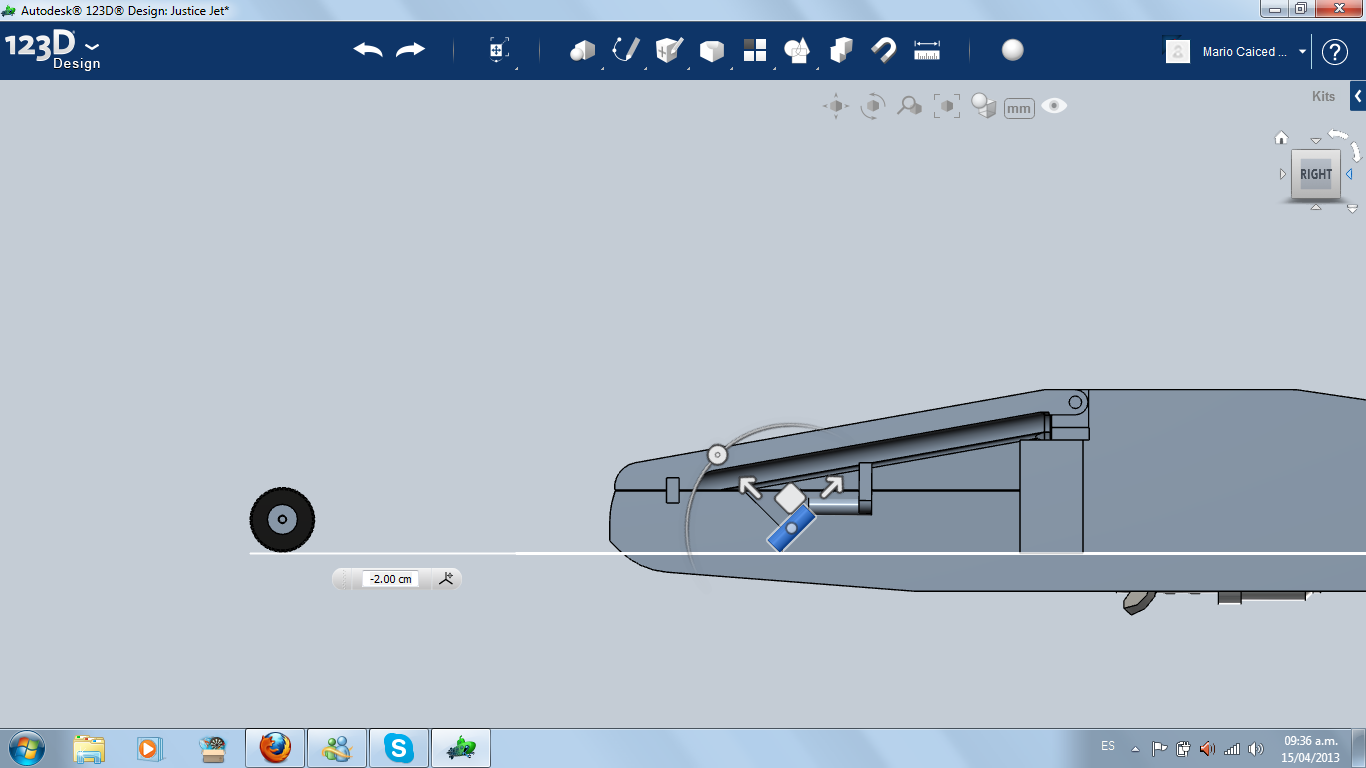
Task: Open Windows Live Messenger from taskbar
Action: tap(337, 748)
